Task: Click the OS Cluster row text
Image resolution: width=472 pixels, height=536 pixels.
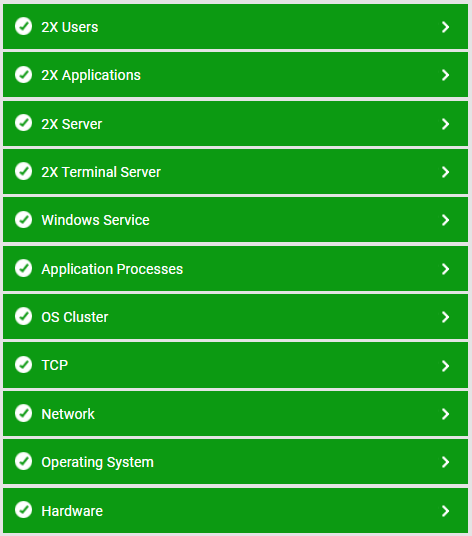Action: click(75, 317)
